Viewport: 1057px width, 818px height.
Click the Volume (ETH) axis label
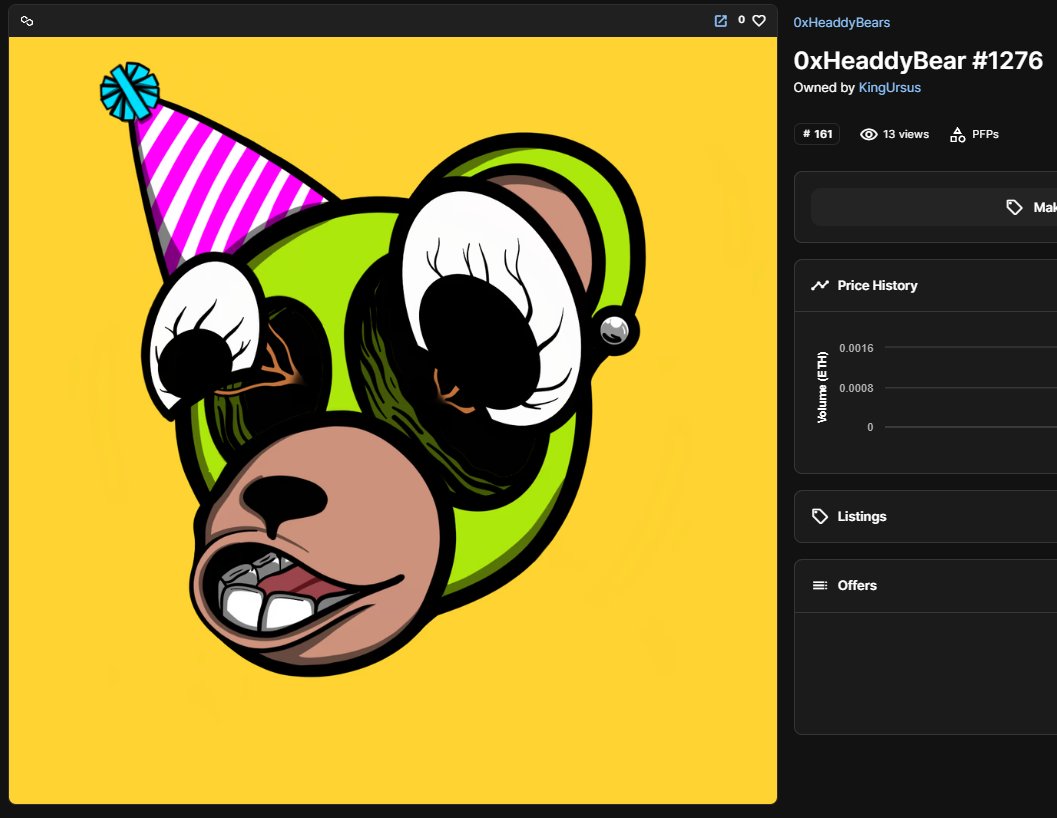click(822, 387)
